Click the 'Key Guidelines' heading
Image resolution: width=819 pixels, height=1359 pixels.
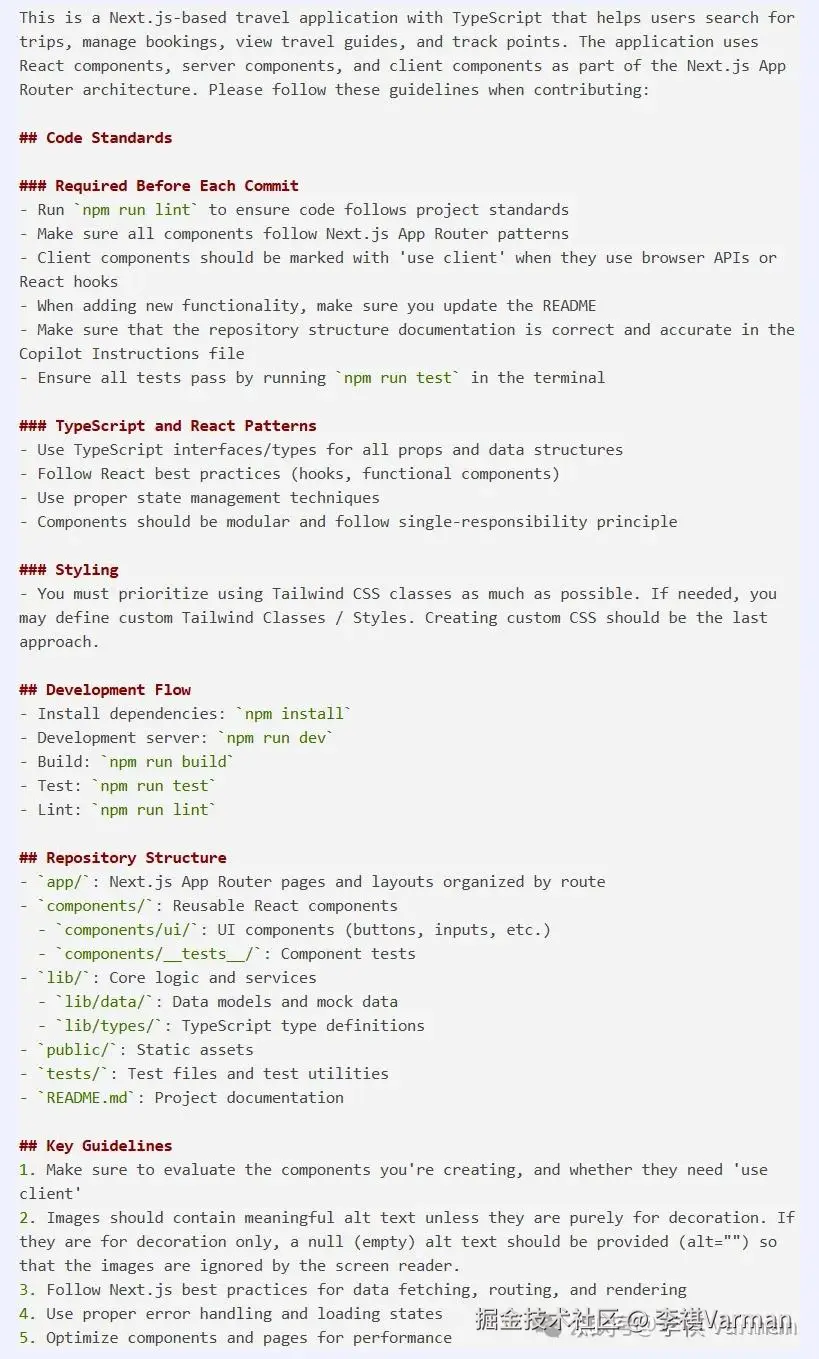[108, 1146]
